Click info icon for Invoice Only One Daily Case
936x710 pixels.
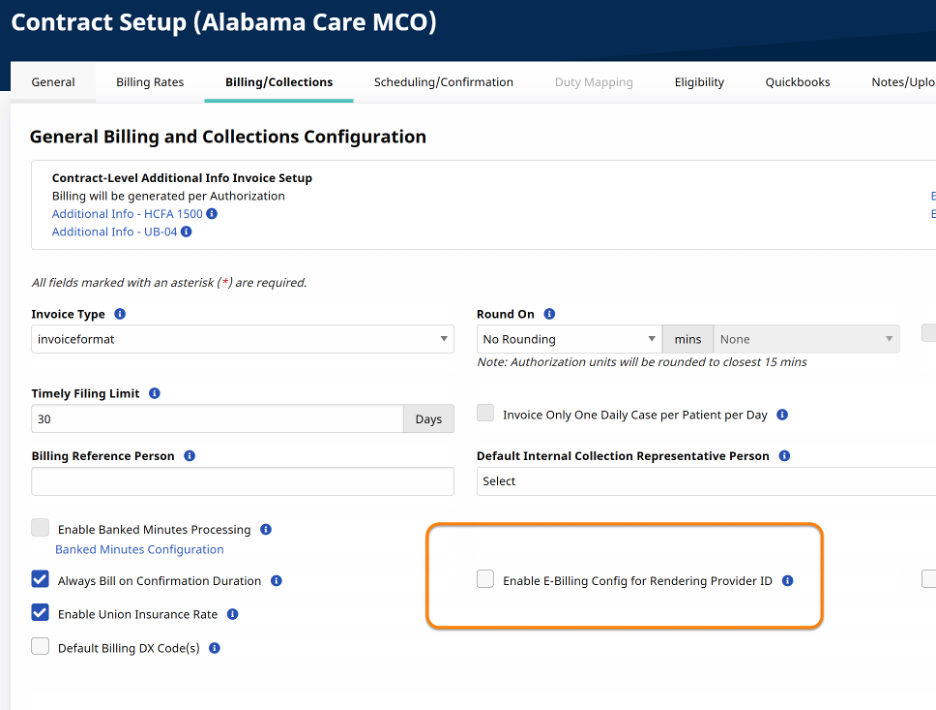(783, 414)
